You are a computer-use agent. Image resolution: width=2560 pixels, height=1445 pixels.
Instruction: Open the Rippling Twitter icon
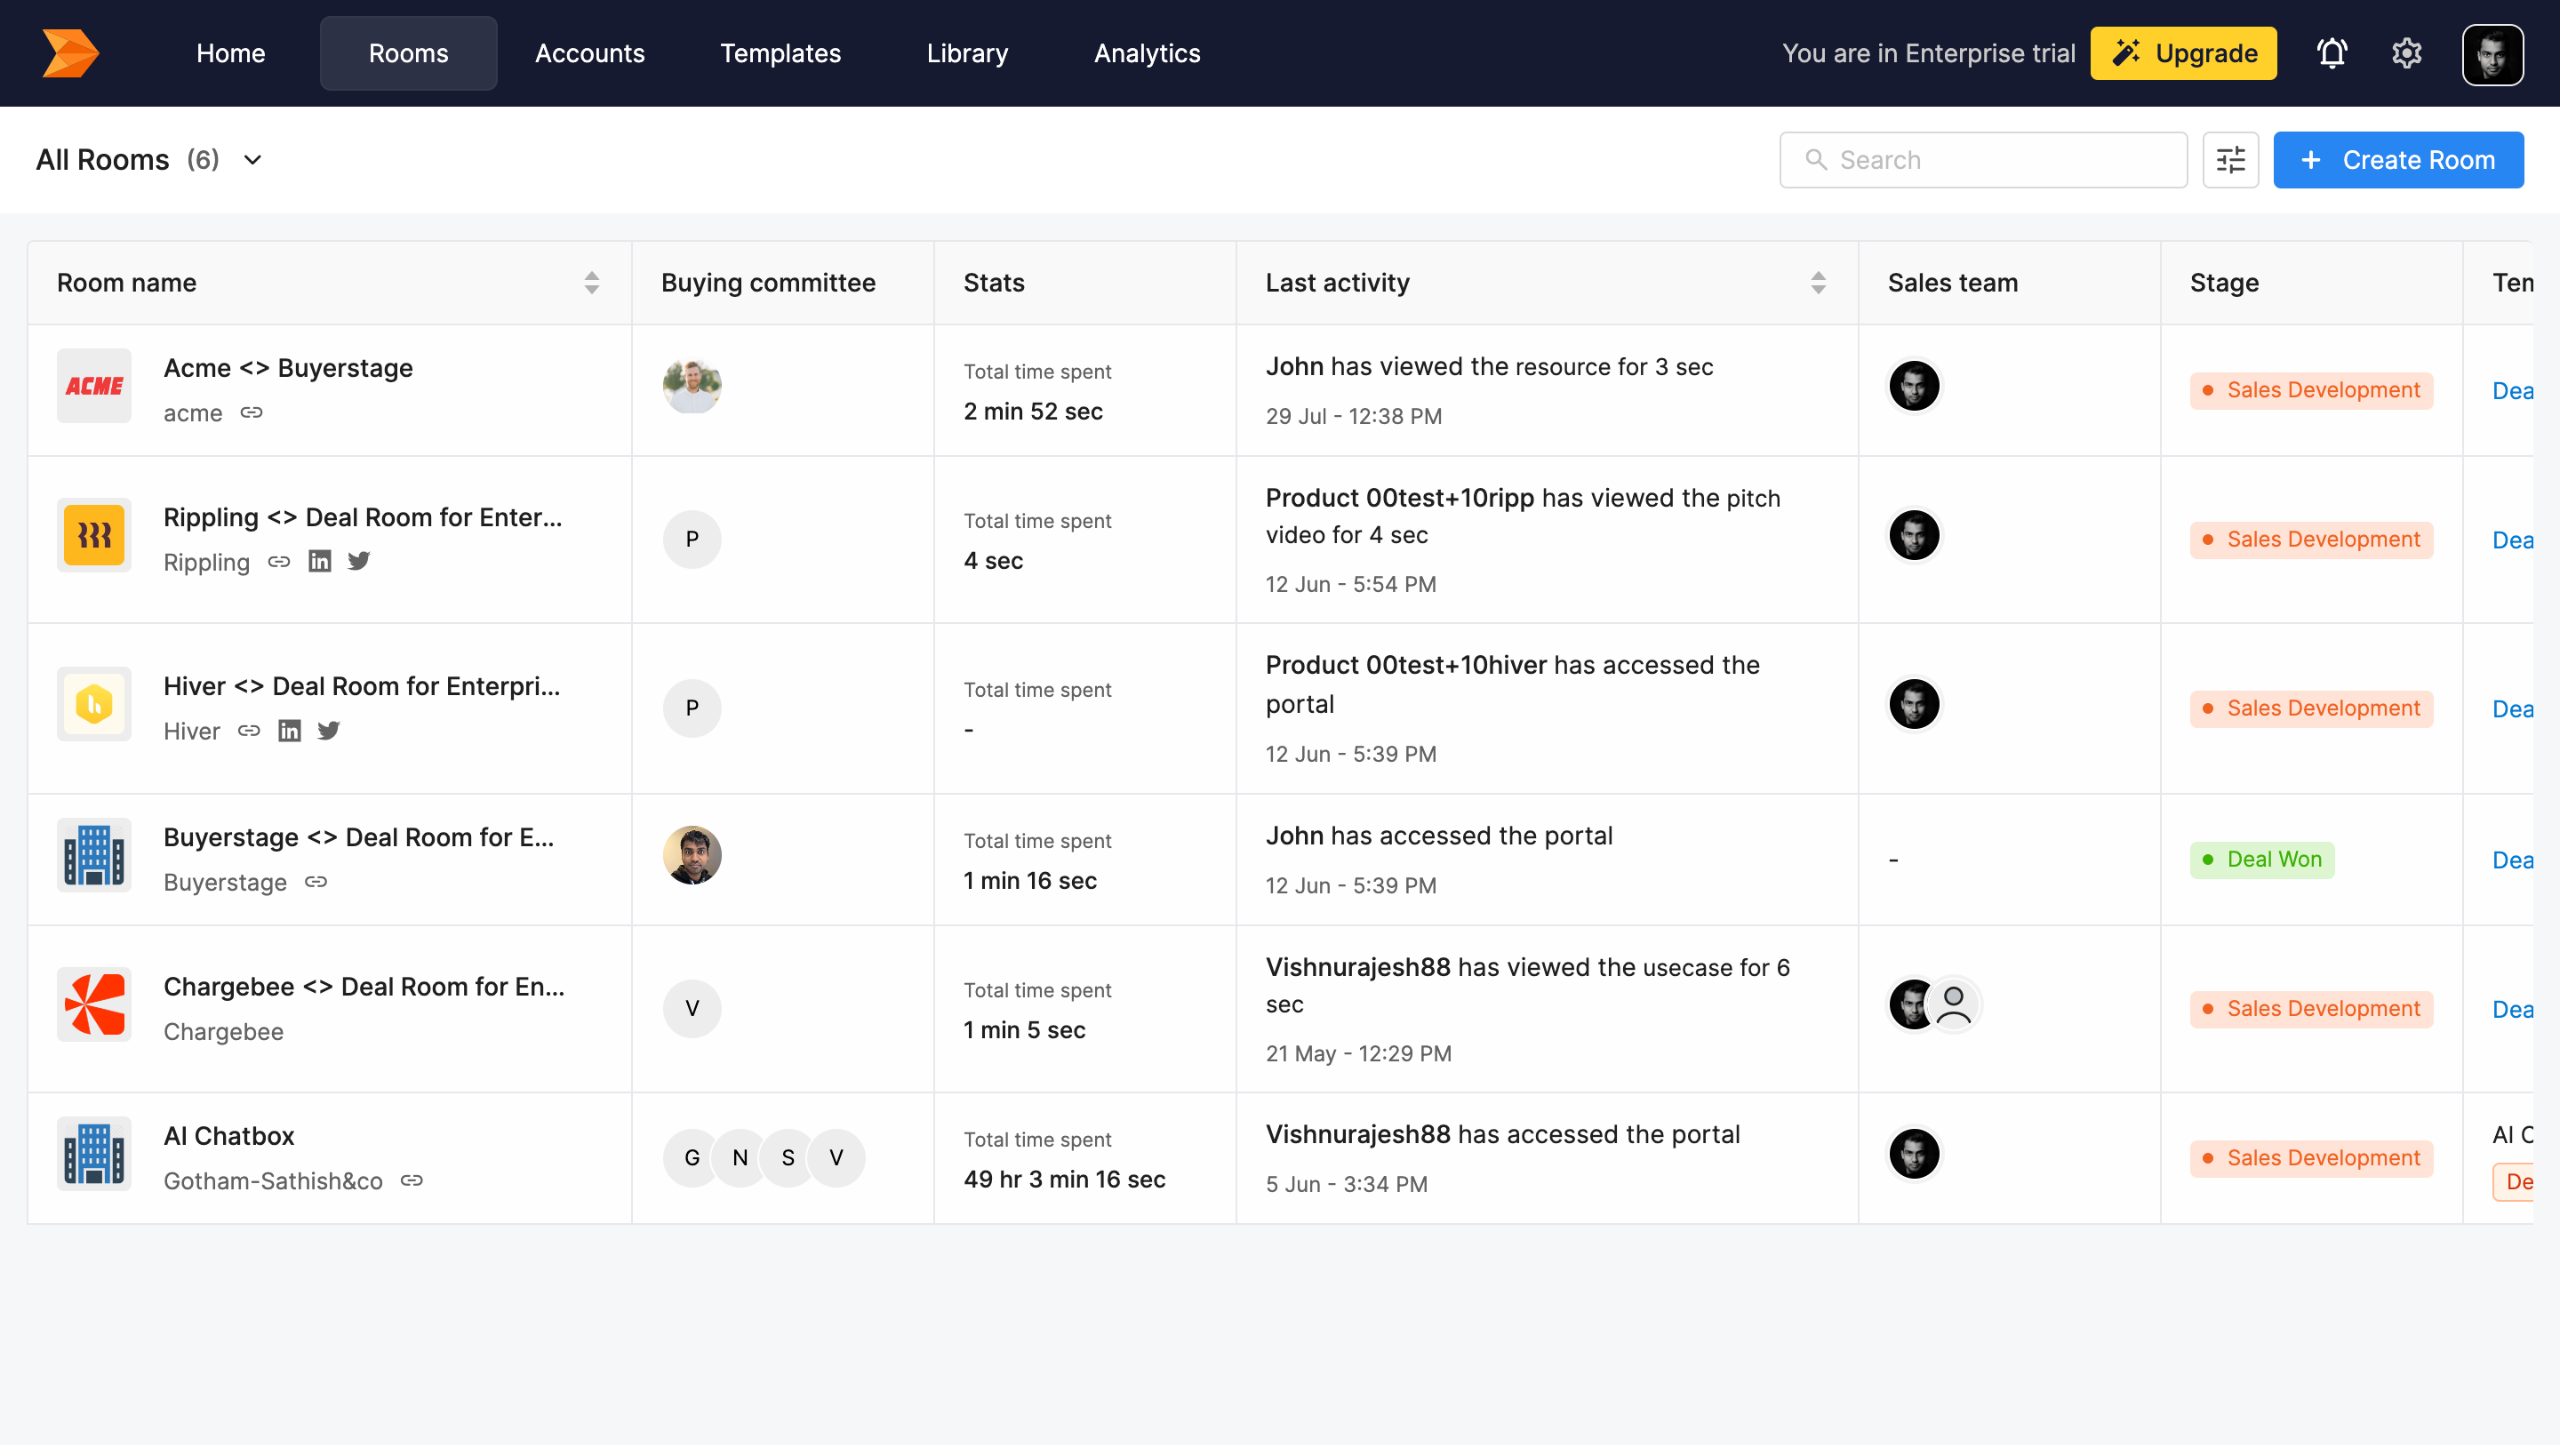point(358,561)
